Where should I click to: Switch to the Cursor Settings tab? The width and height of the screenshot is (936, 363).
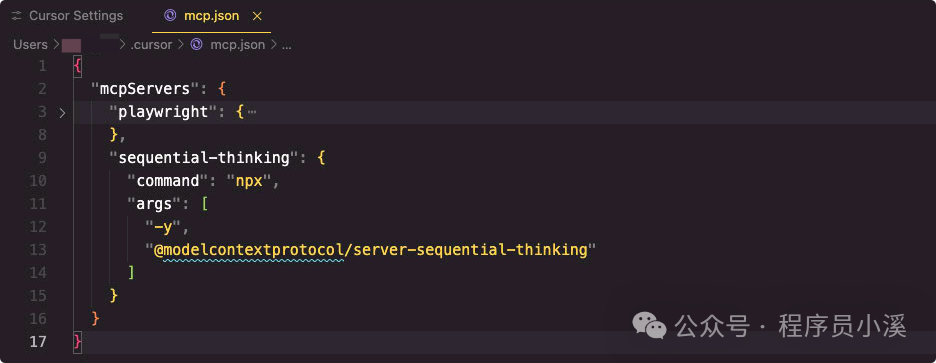pos(67,16)
